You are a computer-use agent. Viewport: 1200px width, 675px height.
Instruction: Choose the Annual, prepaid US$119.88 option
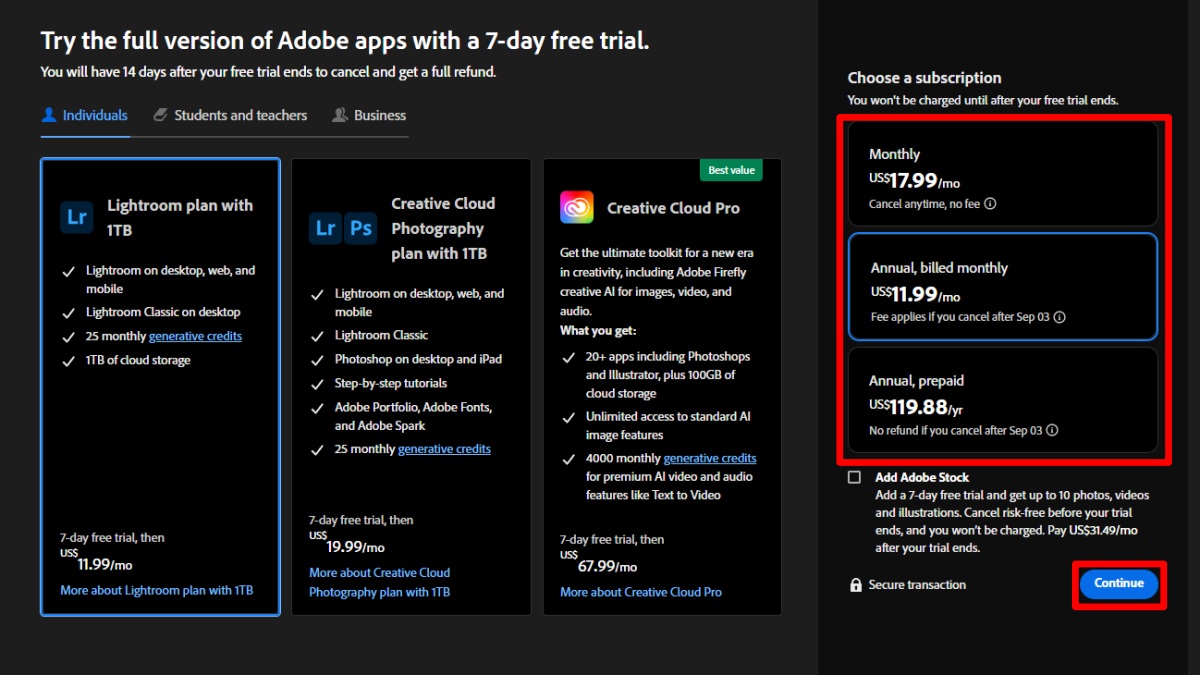tap(1002, 400)
